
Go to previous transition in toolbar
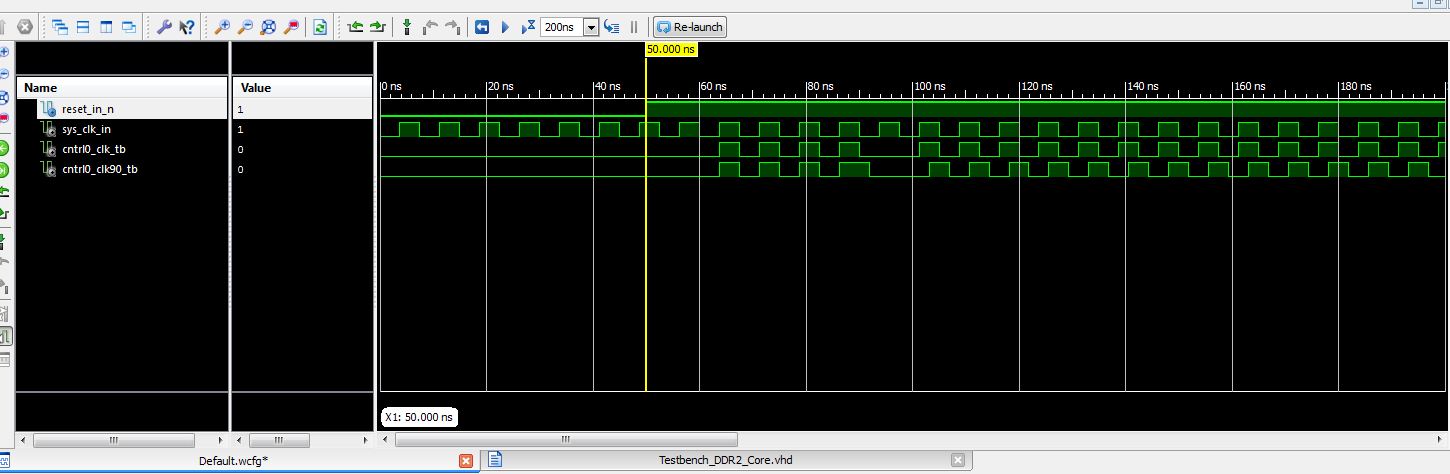pyautogui.click(x=355, y=27)
